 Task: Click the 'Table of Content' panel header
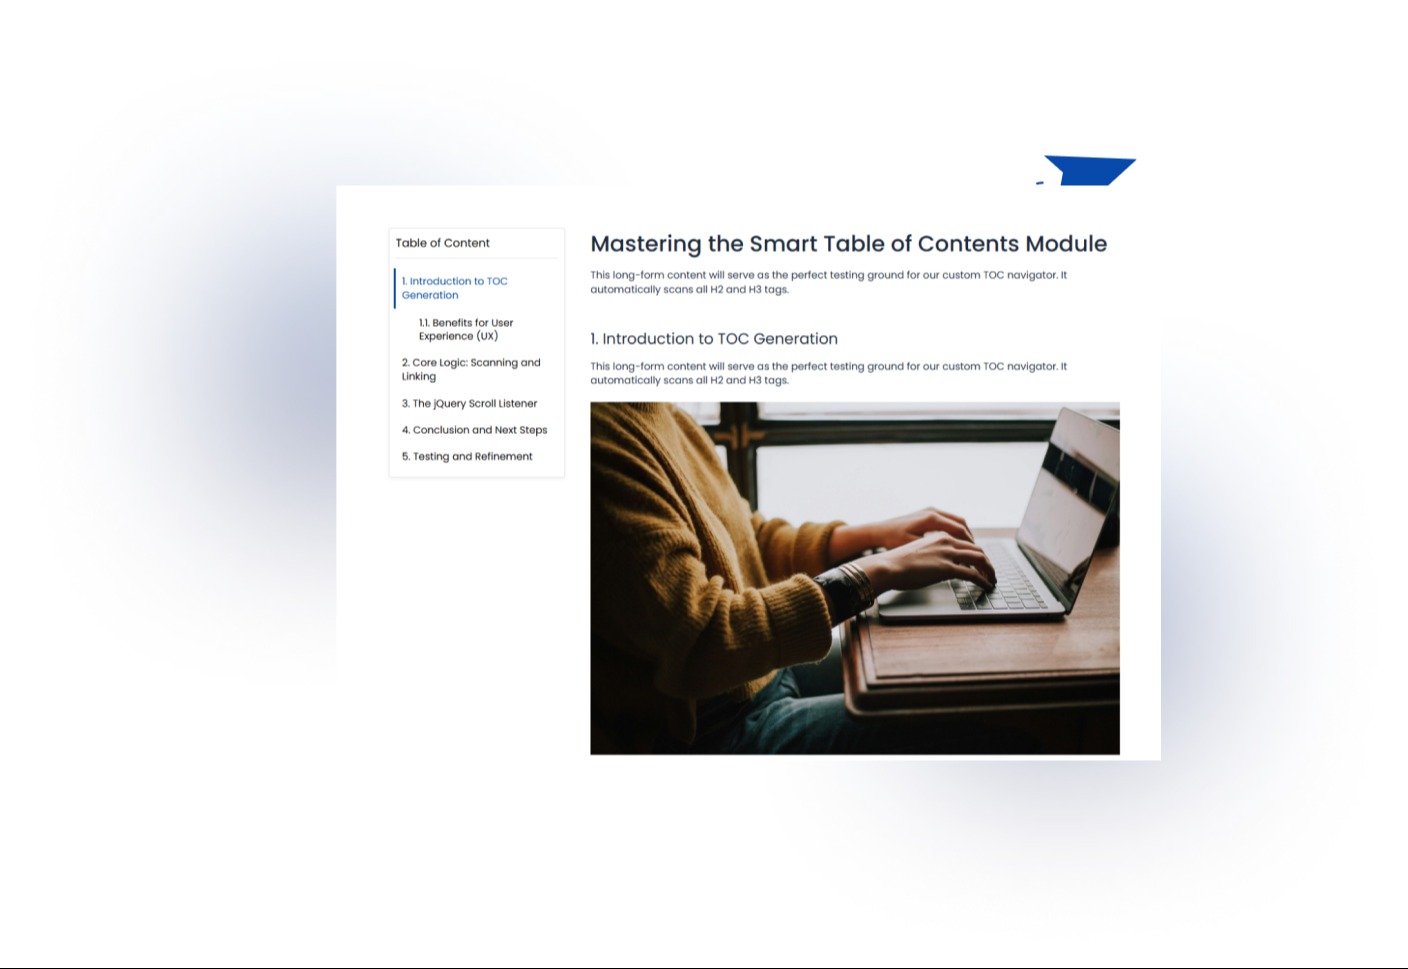tap(443, 243)
